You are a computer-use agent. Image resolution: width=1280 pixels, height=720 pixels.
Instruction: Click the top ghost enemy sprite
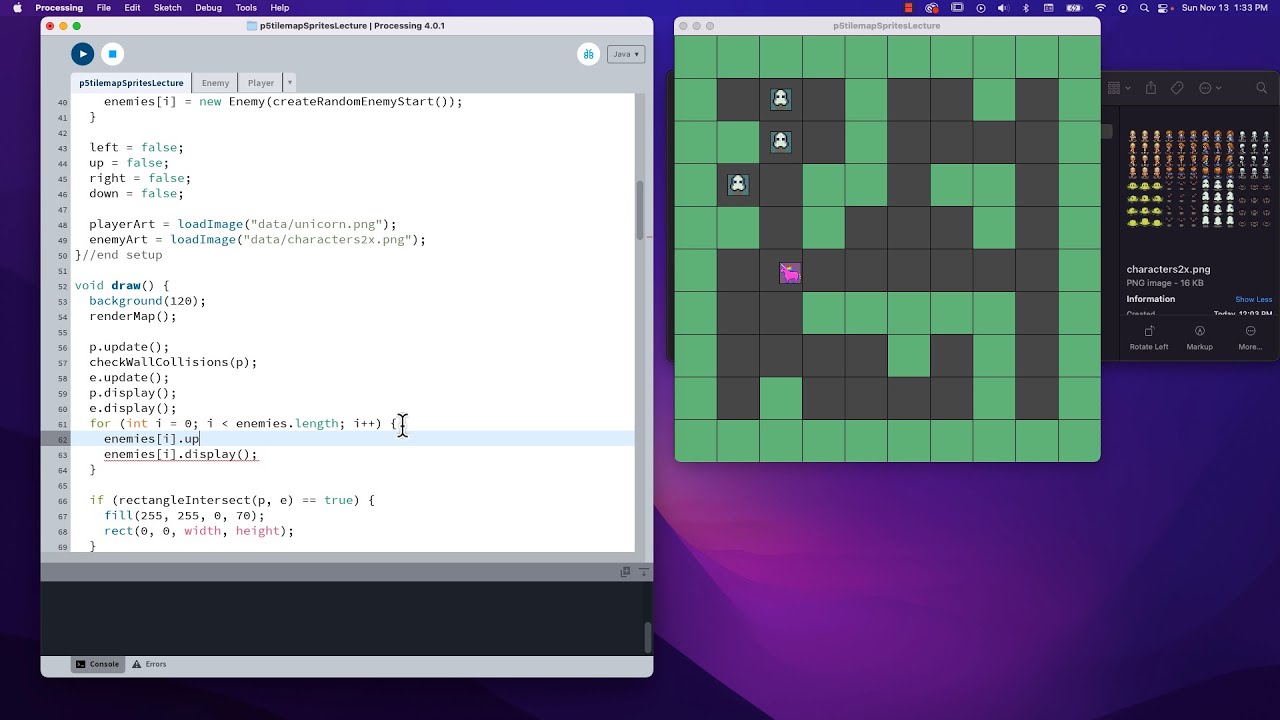(781, 99)
